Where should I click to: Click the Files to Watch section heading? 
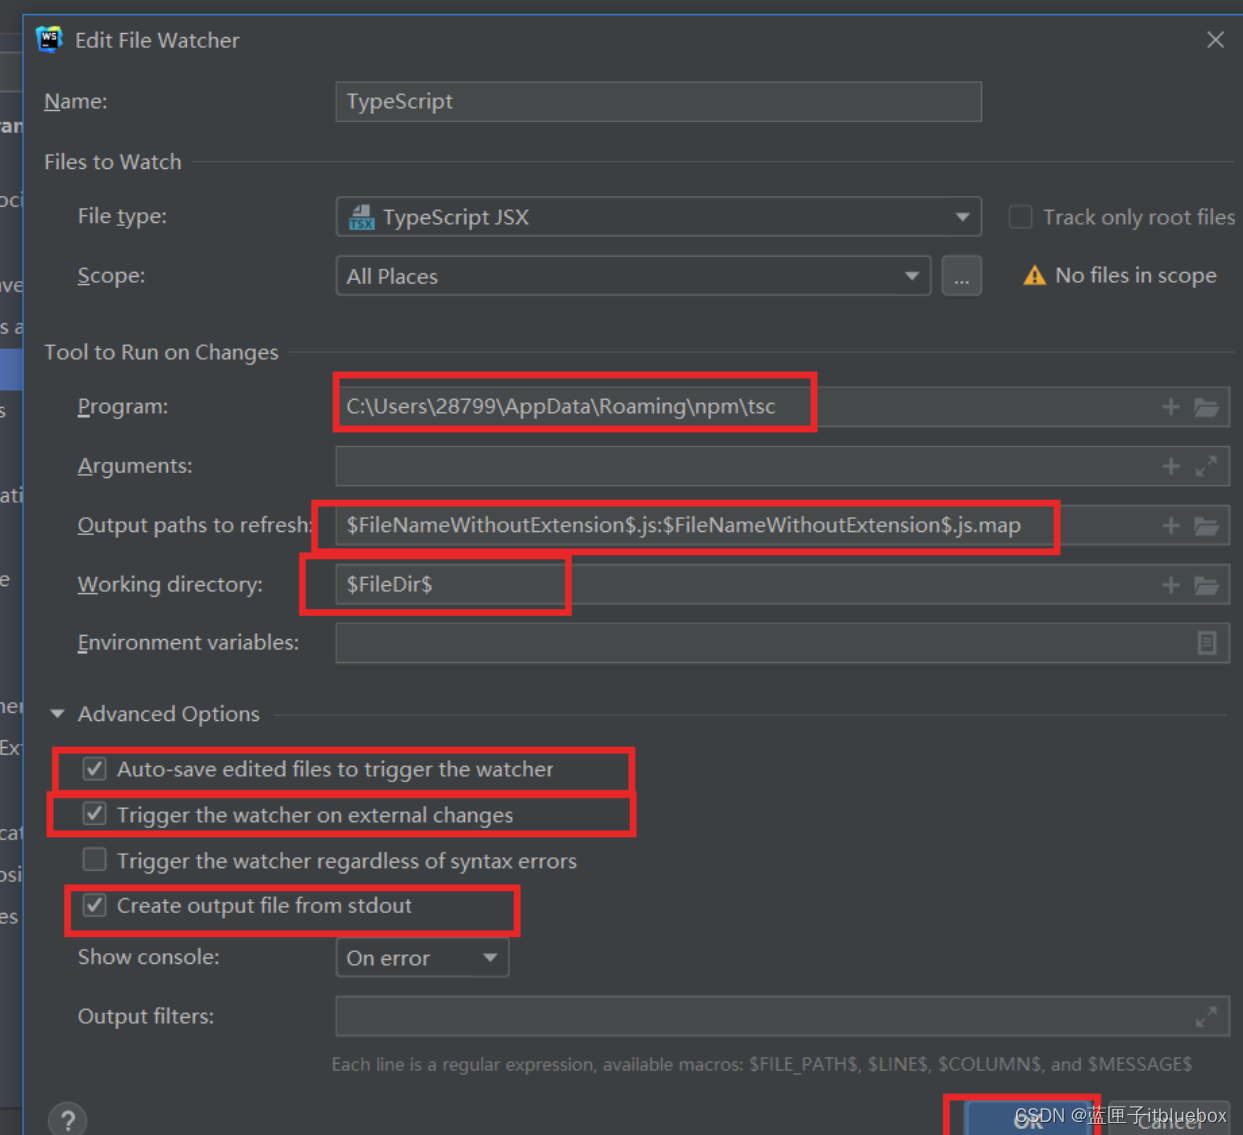click(113, 162)
